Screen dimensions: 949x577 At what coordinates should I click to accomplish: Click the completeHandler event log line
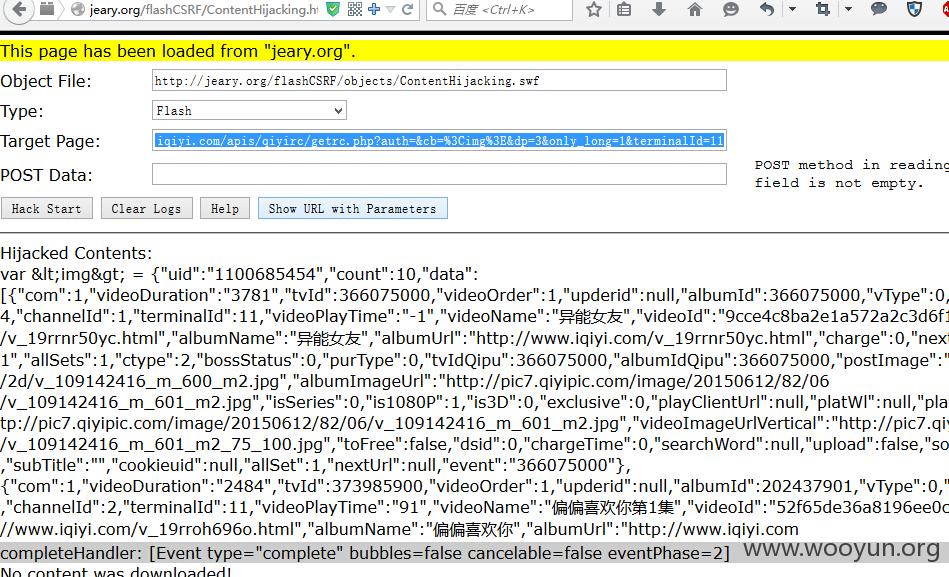tap(365, 553)
